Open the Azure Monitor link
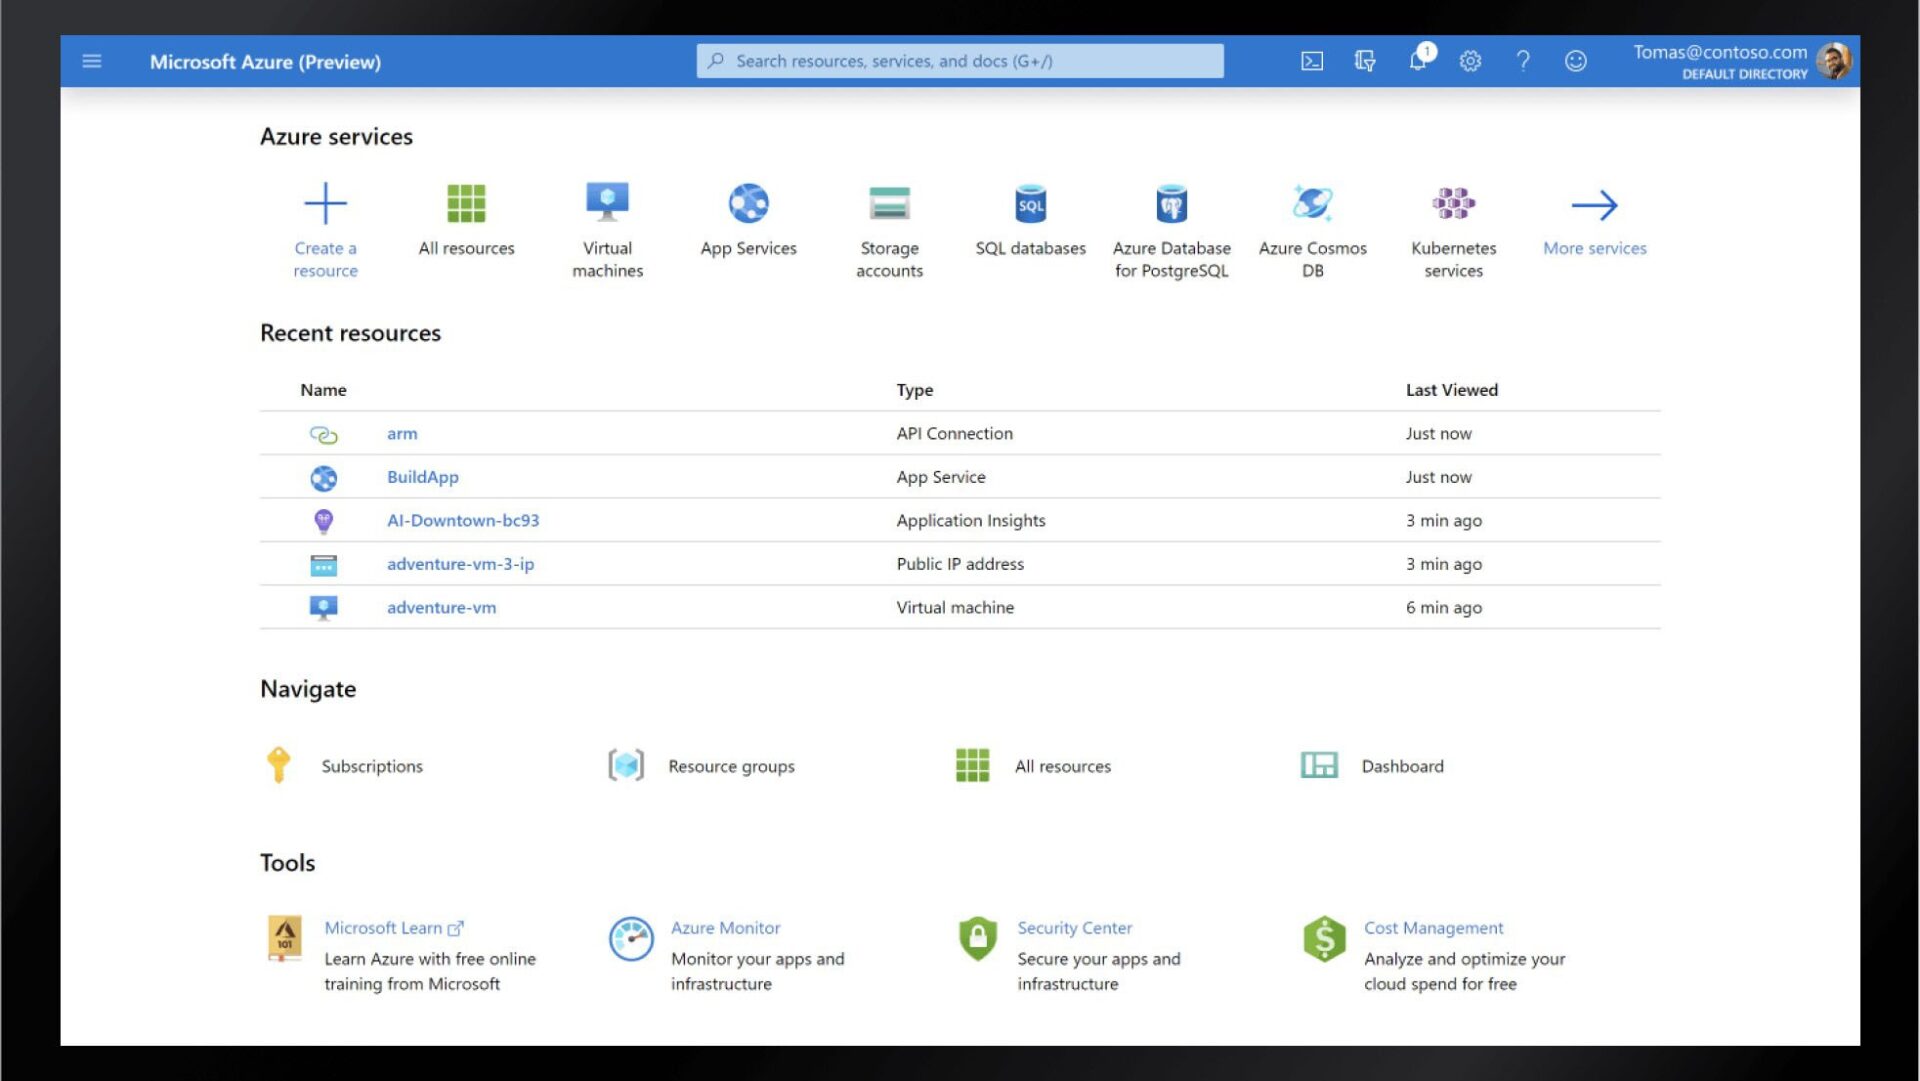1920x1081 pixels. [x=725, y=928]
